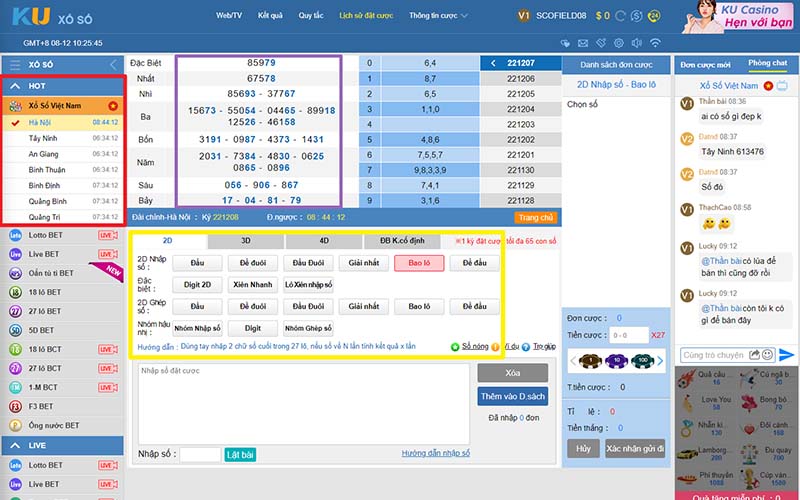Screen dimensions: 800x500
Task: Select the Digit 2D special option
Action: [197, 285]
